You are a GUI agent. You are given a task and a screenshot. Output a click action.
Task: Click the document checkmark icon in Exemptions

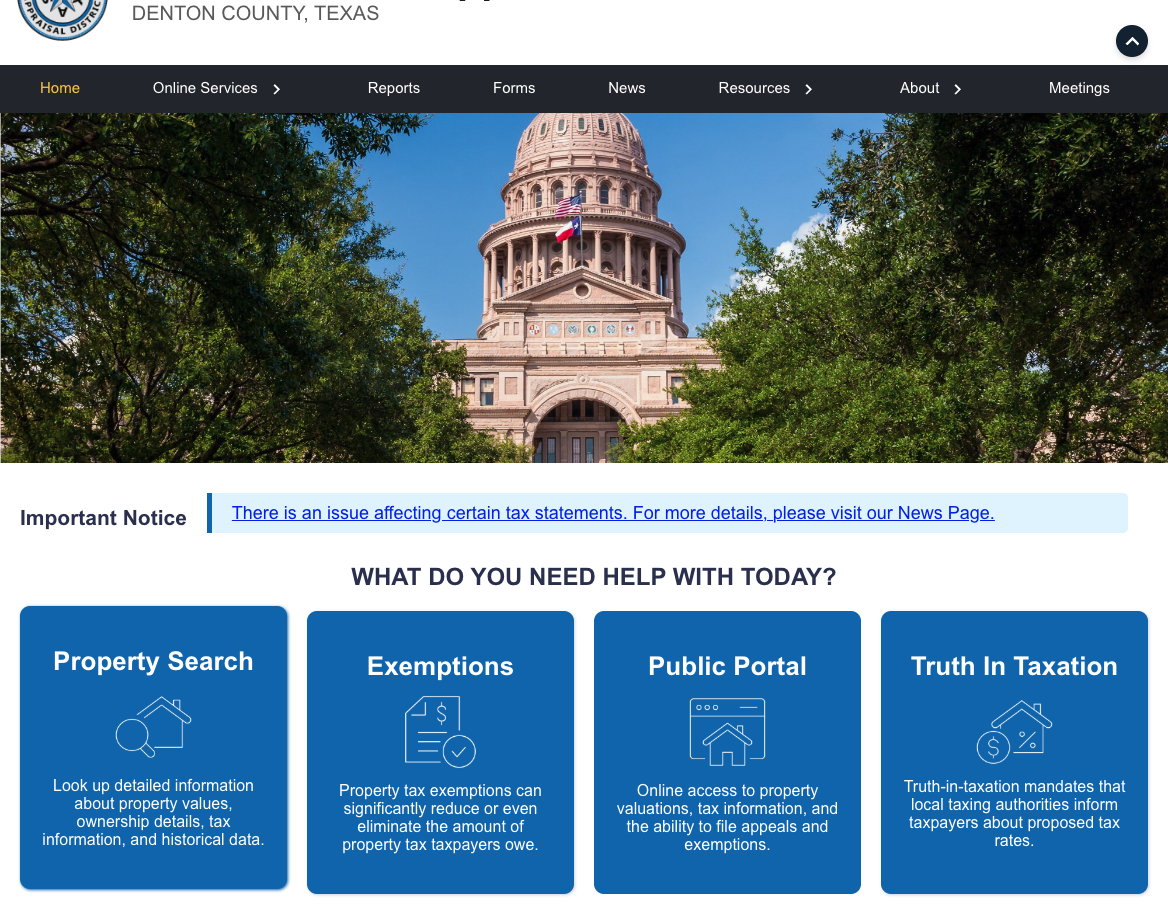pos(440,731)
